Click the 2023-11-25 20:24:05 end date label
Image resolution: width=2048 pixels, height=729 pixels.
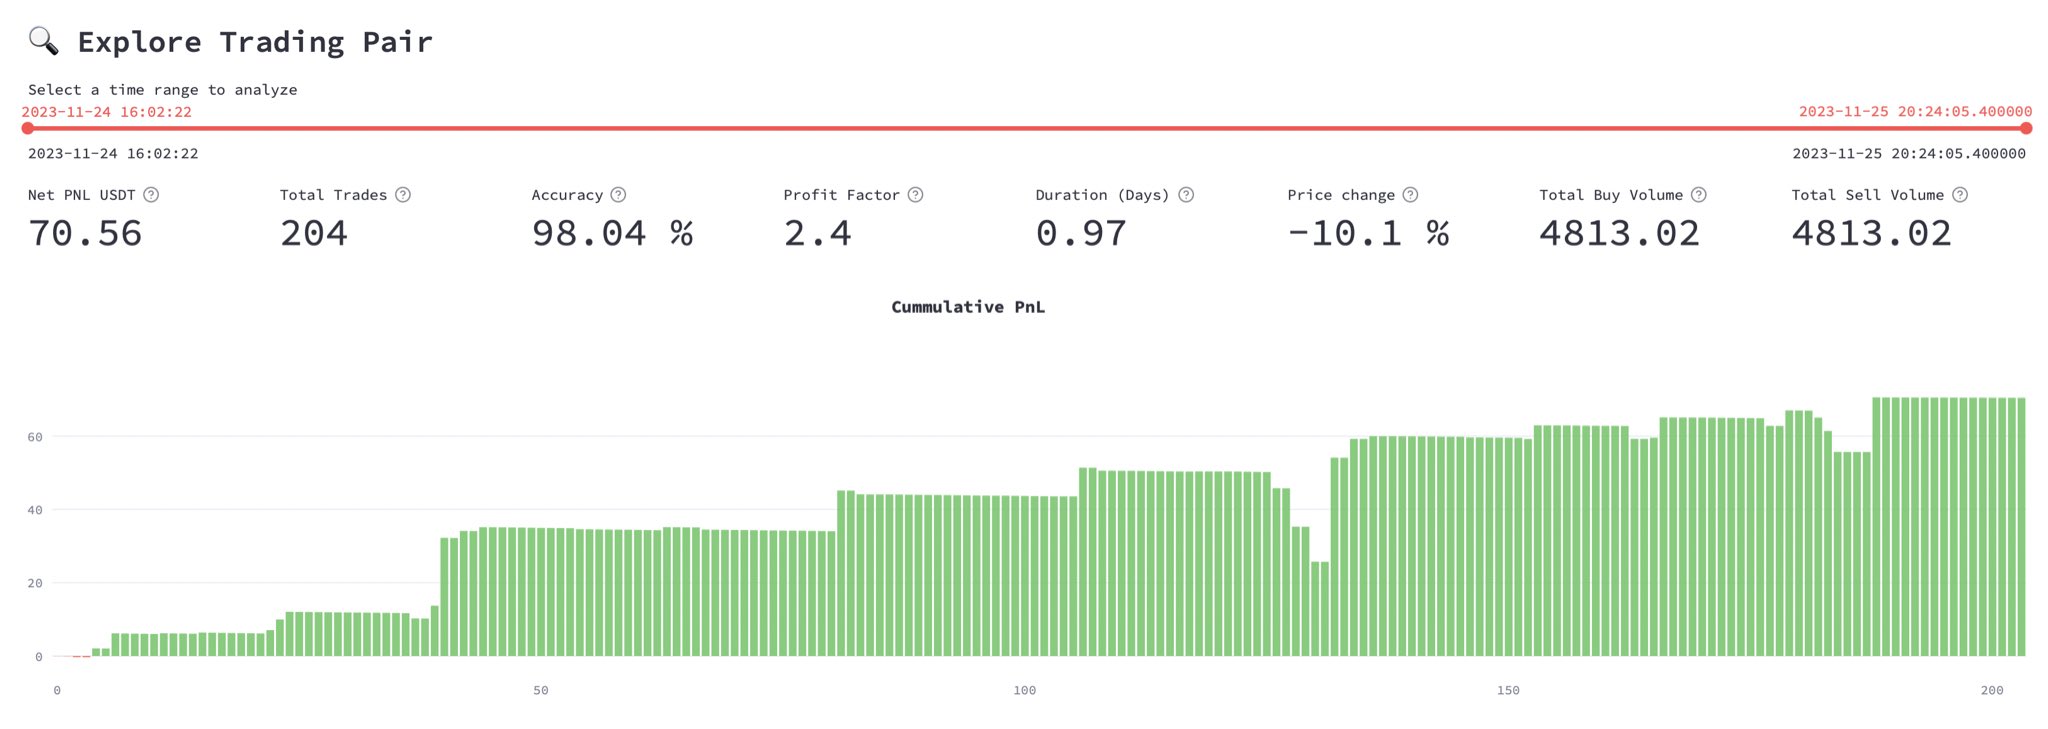(x=1907, y=153)
